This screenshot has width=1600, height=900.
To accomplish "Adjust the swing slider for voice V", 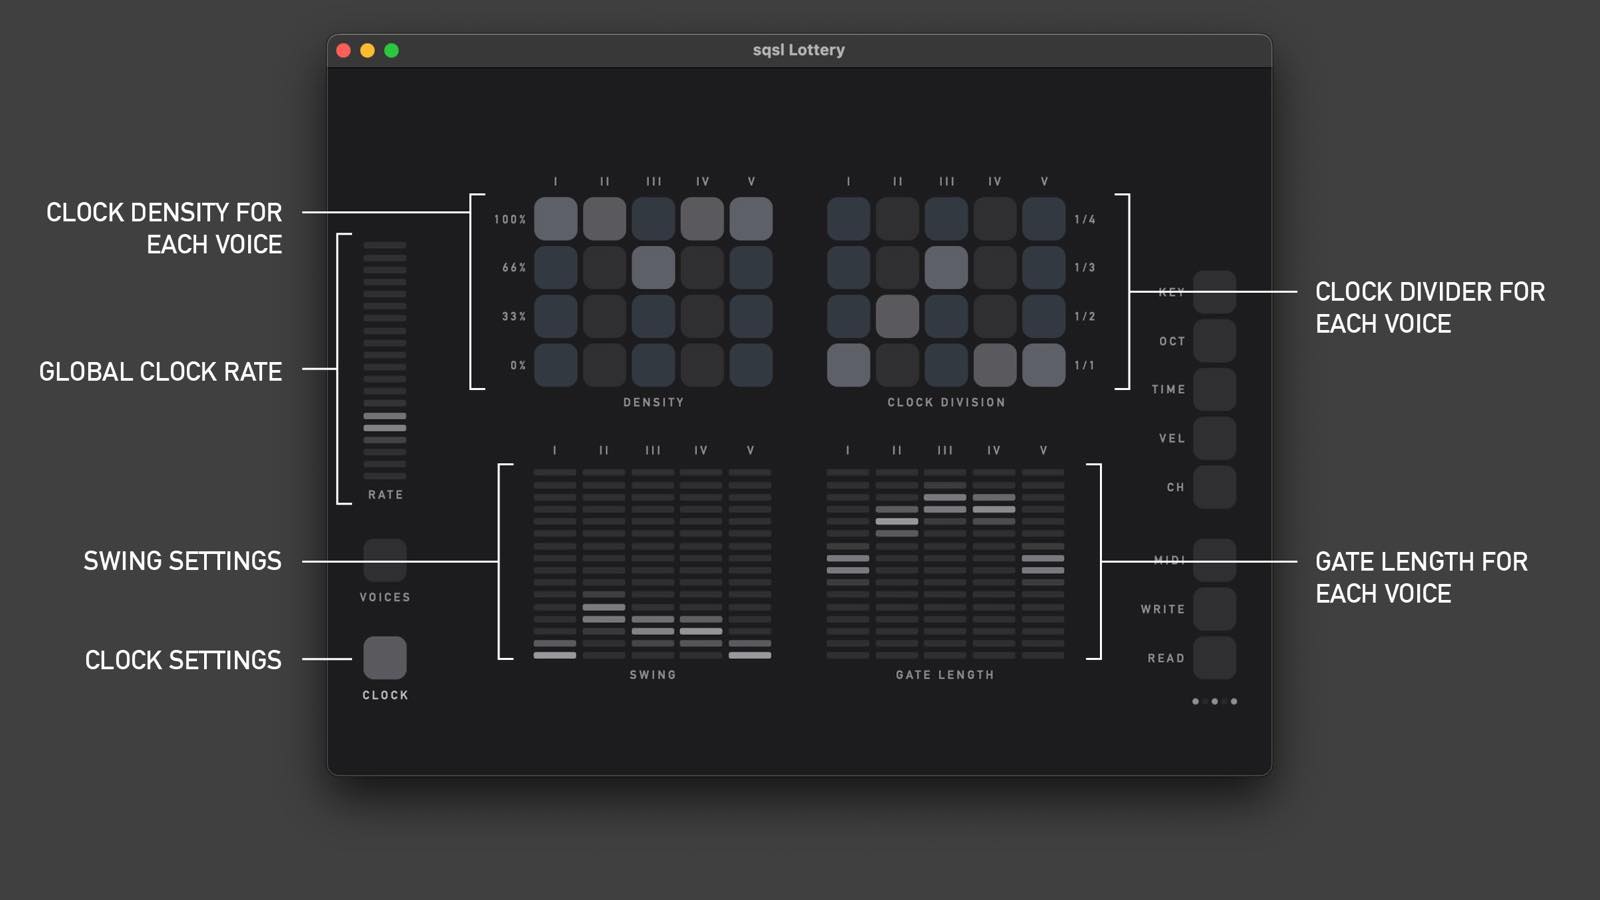I will coord(750,564).
